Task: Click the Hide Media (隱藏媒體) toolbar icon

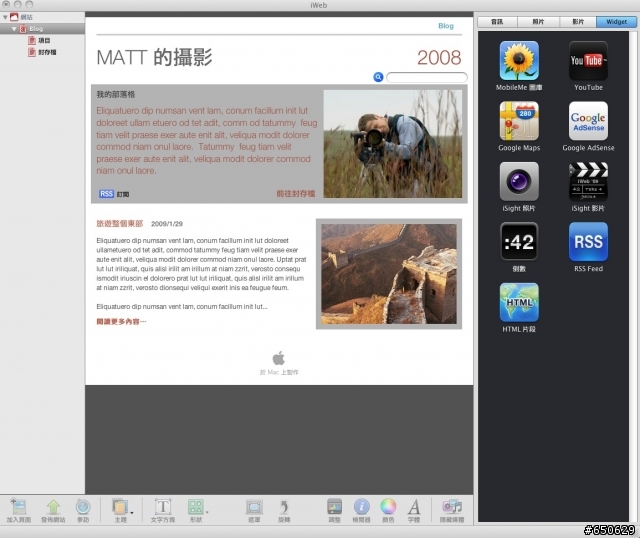Action: [x=452, y=507]
